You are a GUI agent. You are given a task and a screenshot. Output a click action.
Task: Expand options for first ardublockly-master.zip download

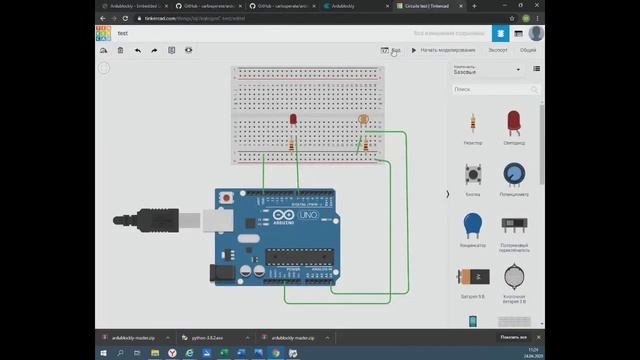(x=168, y=338)
